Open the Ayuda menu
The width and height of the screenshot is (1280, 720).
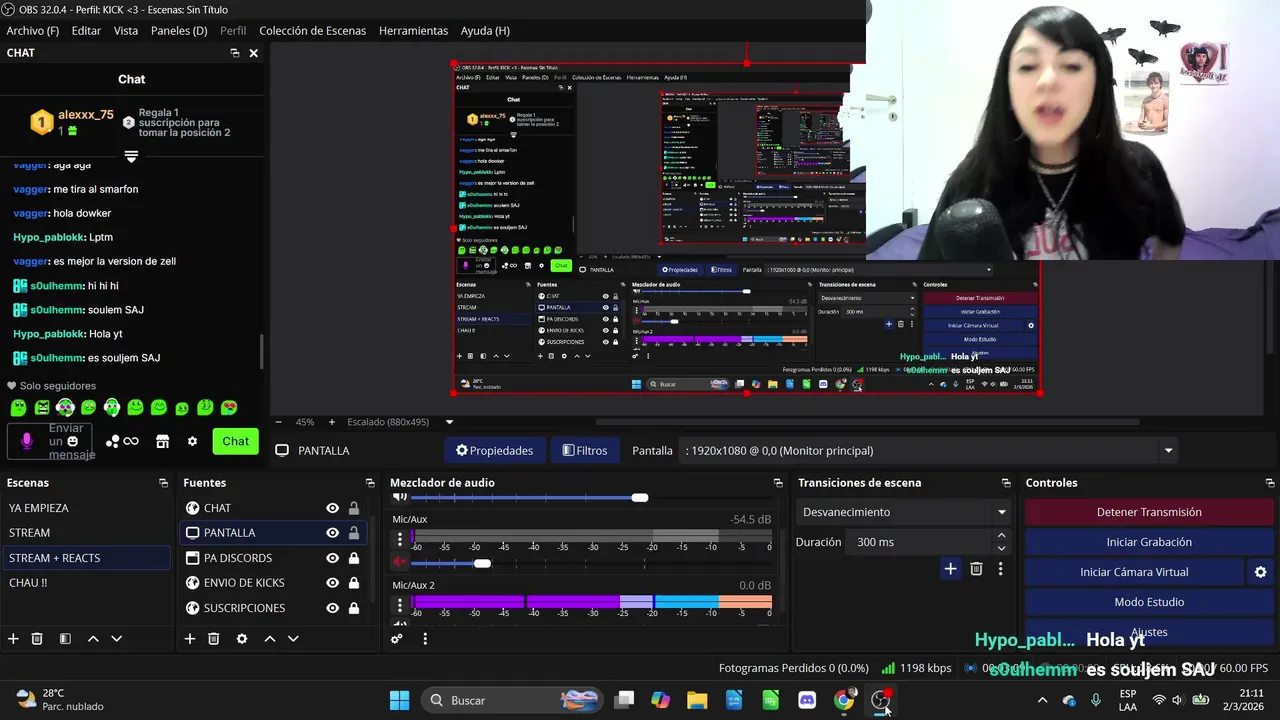click(x=485, y=31)
